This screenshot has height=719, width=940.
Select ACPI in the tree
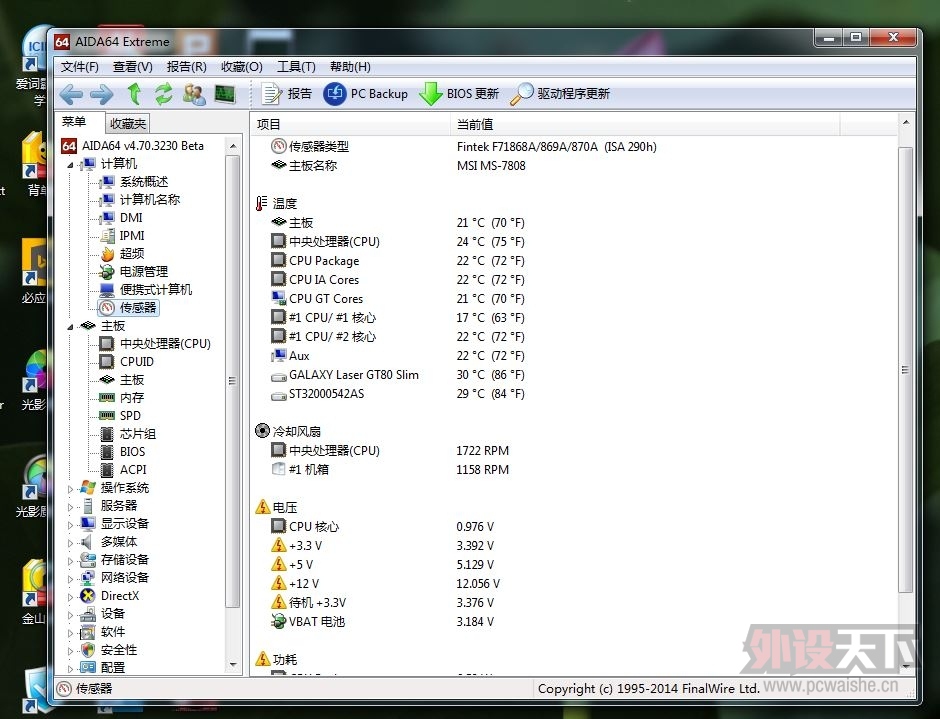point(132,470)
